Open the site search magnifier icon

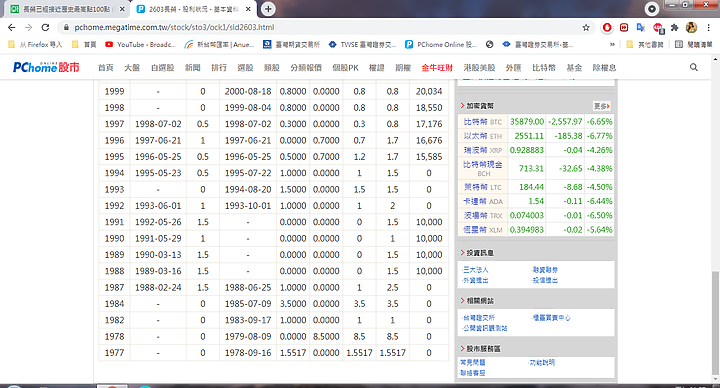coord(693,67)
